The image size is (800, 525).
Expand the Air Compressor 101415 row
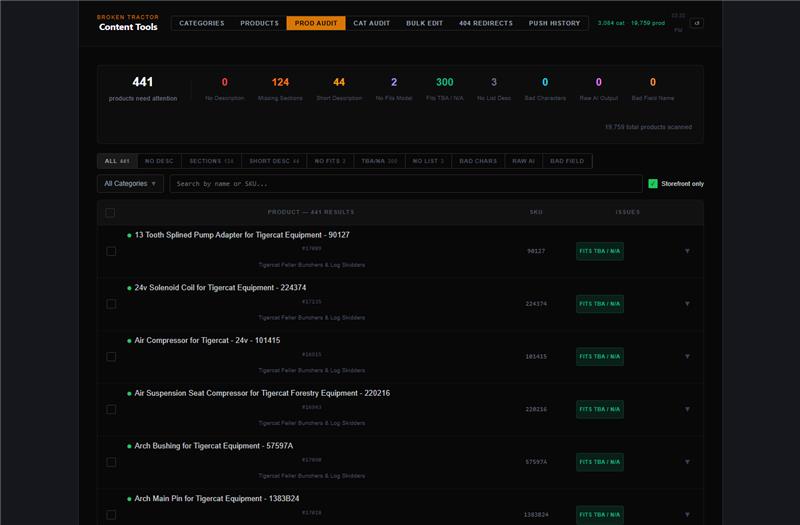pyautogui.click(x=687, y=357)
